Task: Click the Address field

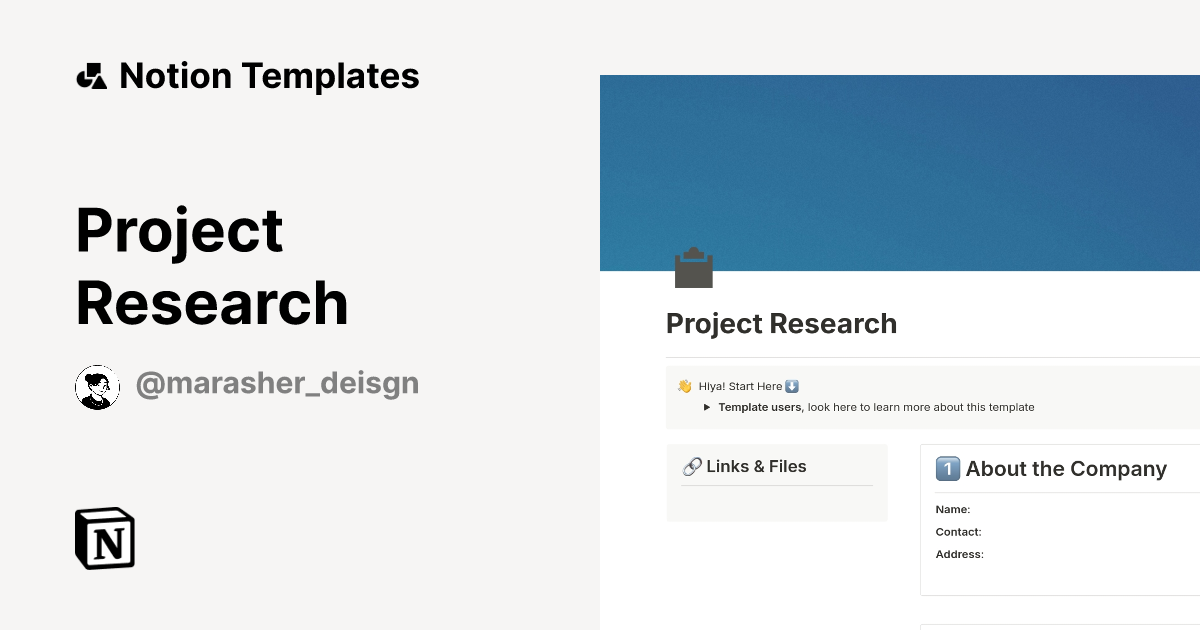Action: [x=960, y=554]
